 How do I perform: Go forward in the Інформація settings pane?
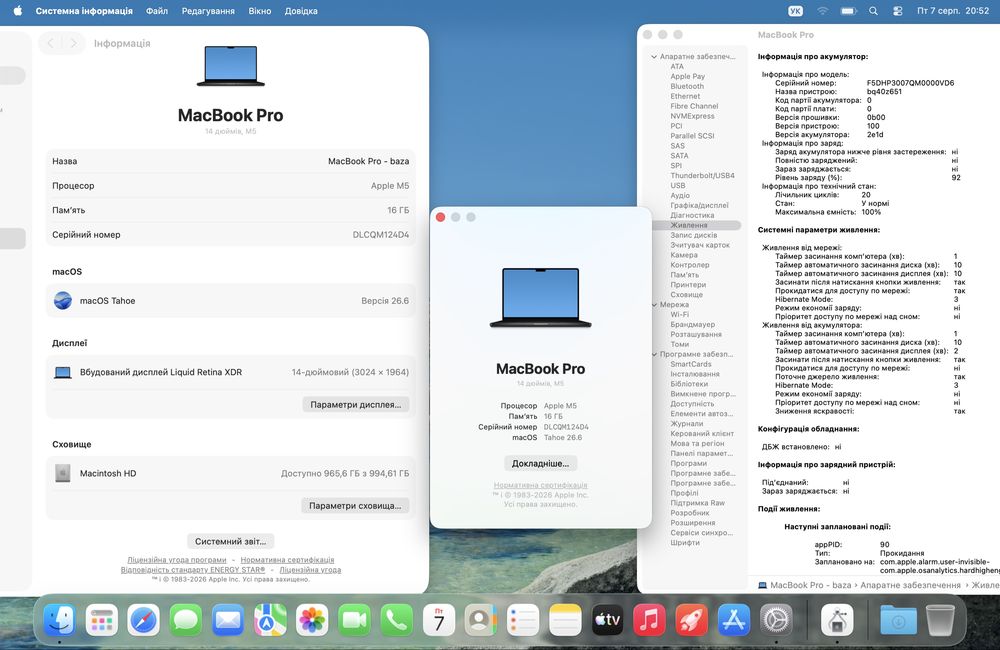click(x=73, y=43)
